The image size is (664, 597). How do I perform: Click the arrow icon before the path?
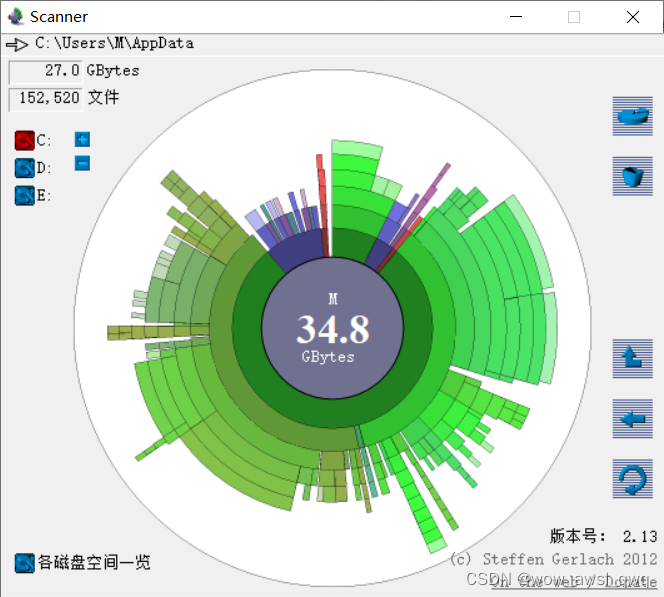click(17, 44)
